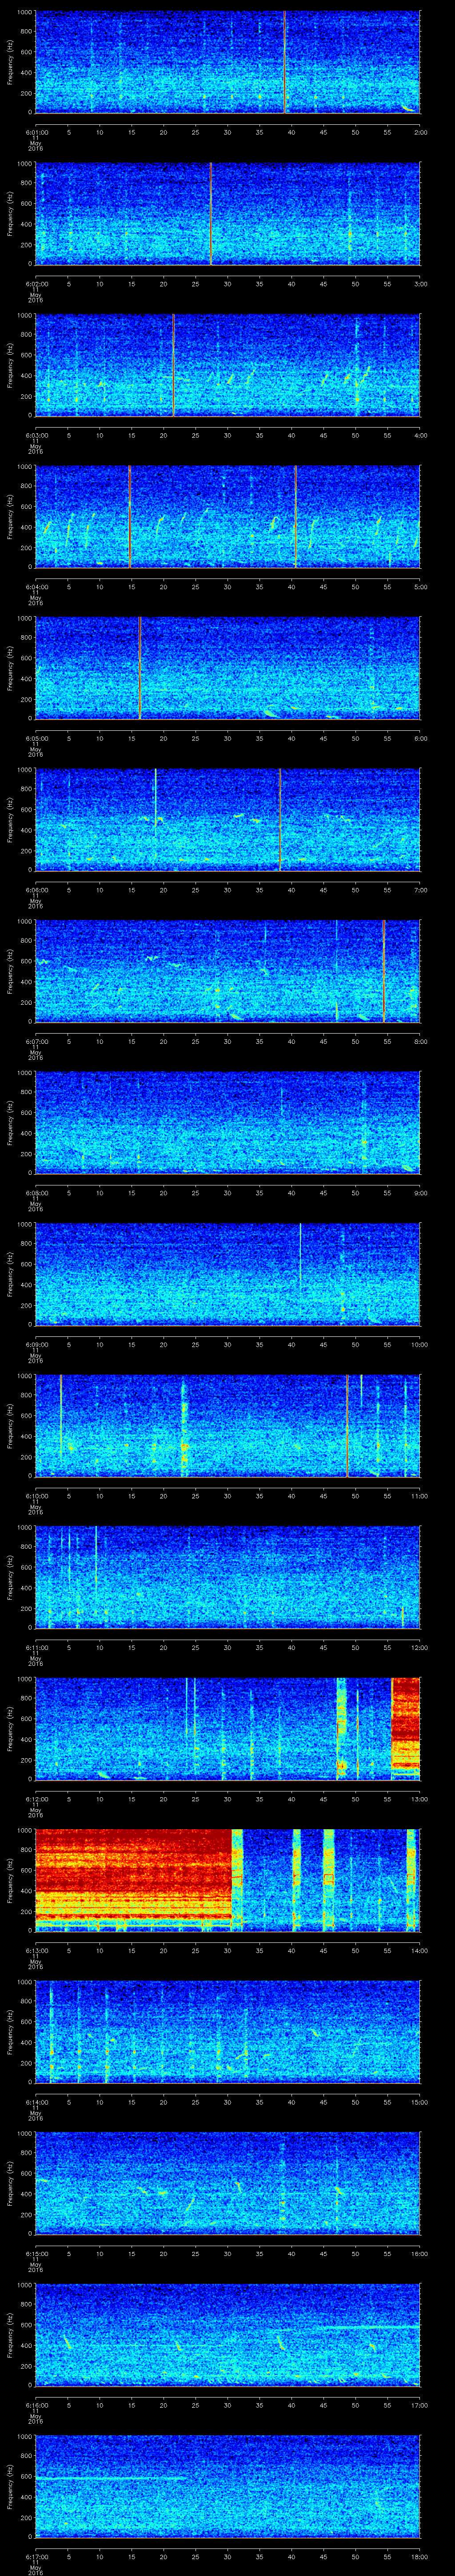This screenshot has width=455, height=2576.
Task: Select the spectrogram panel starting at 6:01:00
Action: [228, 62]
